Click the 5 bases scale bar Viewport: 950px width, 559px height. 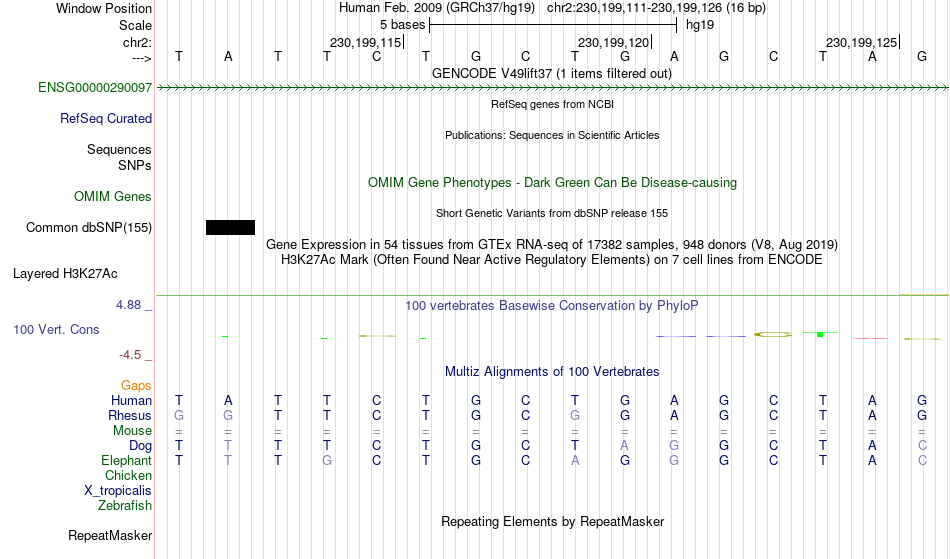tap(553, 25)
